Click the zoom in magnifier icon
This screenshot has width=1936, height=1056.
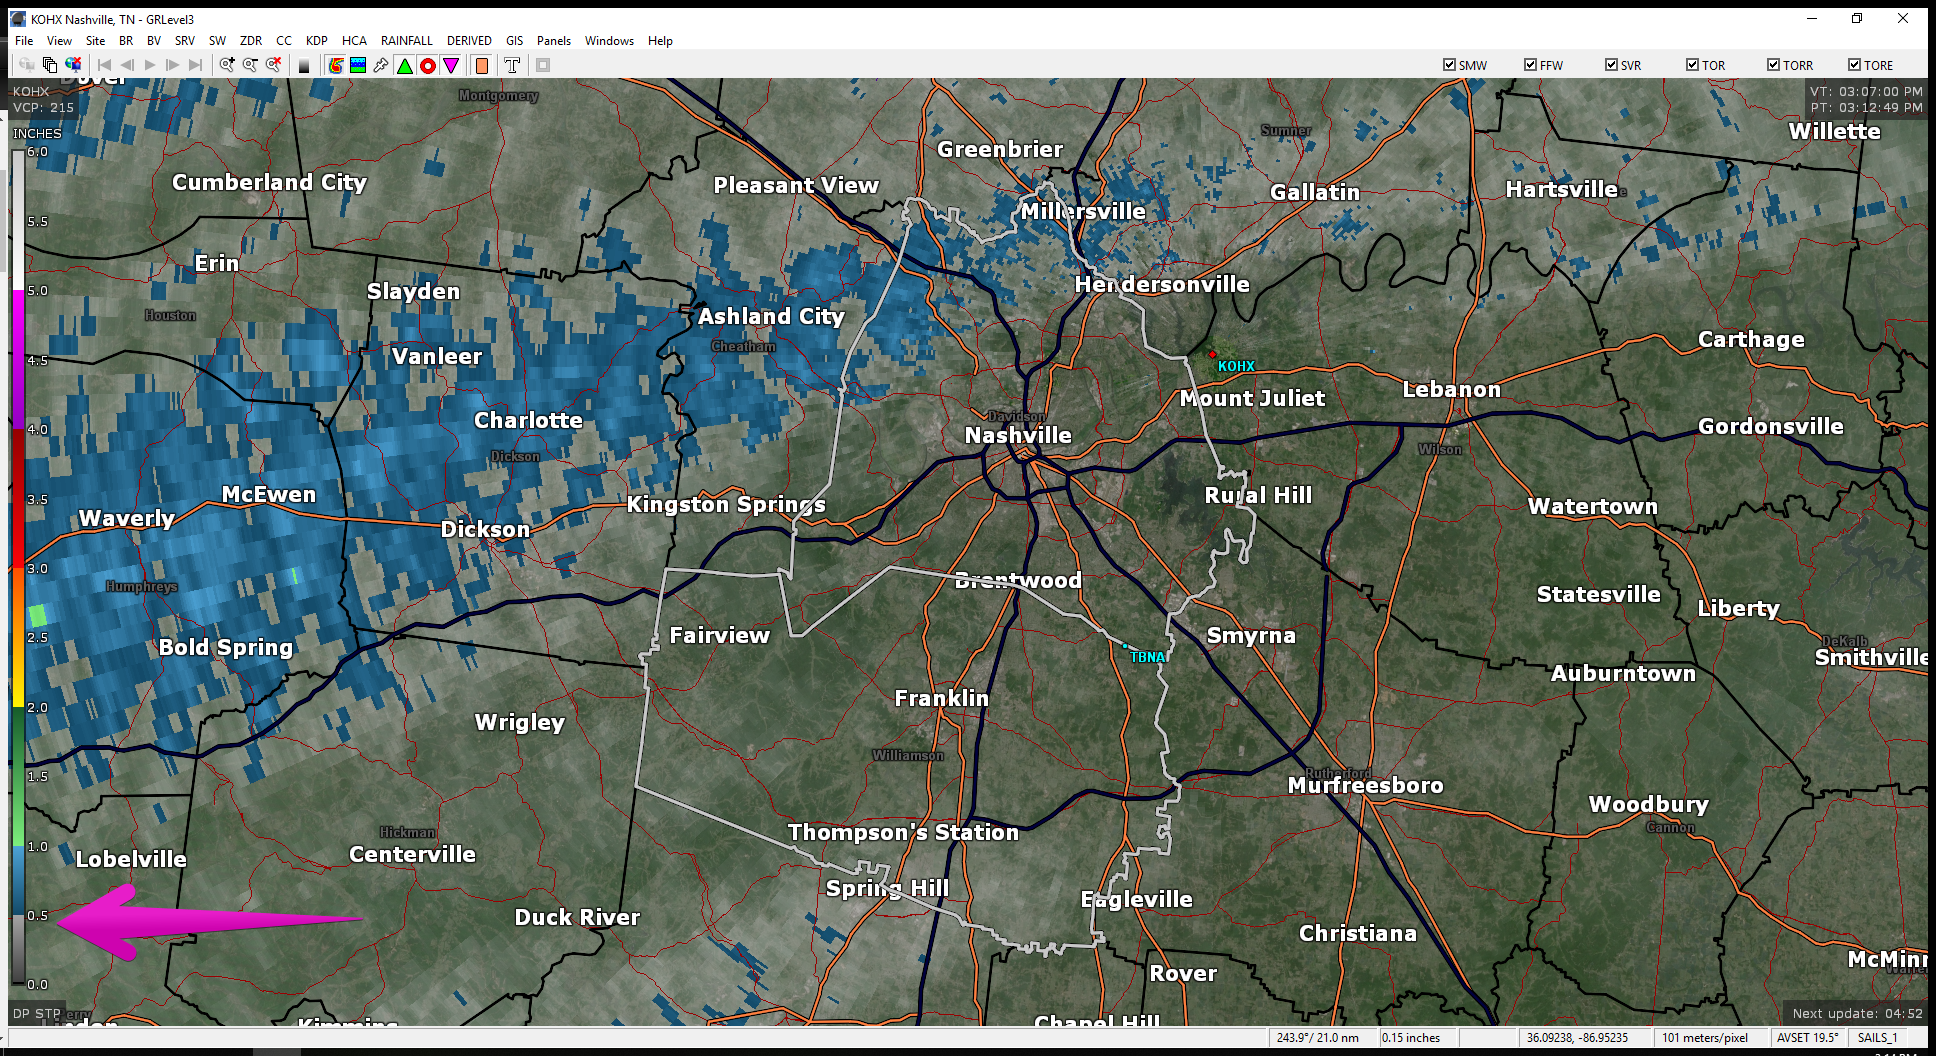pos(227,65)
